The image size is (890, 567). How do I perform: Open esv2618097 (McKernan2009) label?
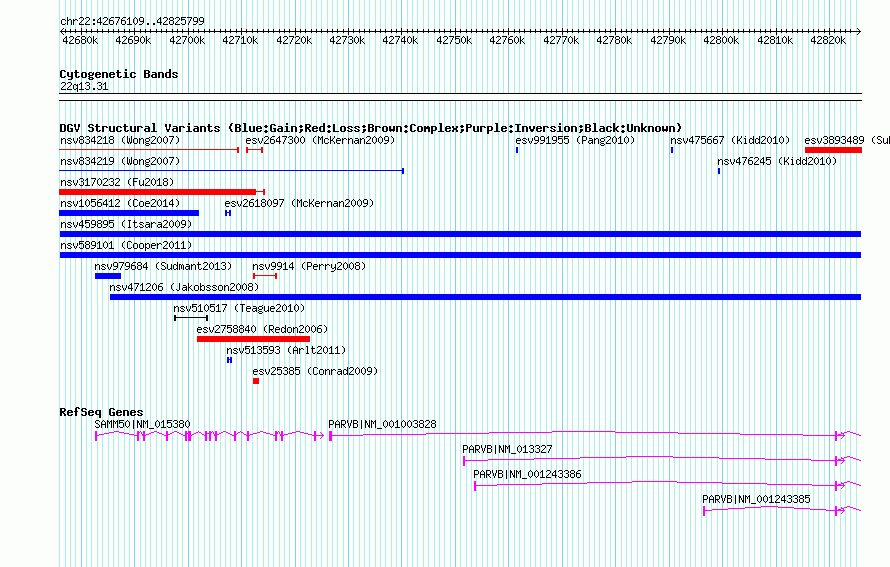pos(299,203)
